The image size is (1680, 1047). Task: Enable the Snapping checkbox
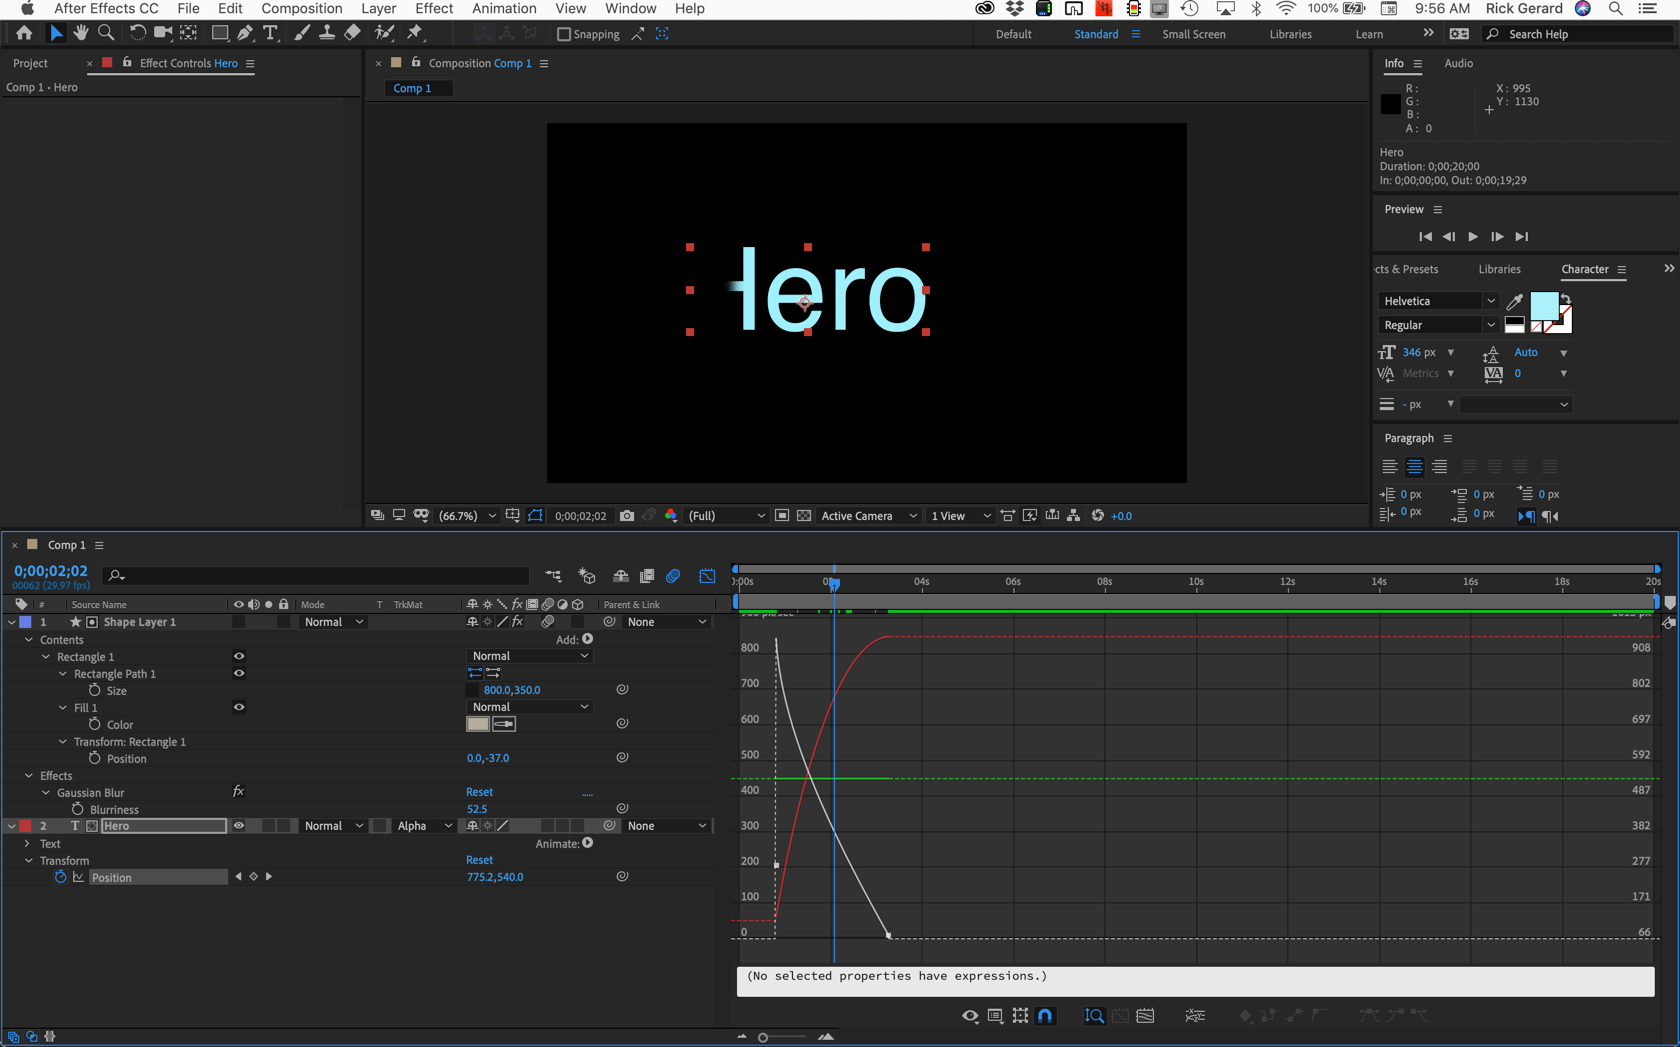564,34
